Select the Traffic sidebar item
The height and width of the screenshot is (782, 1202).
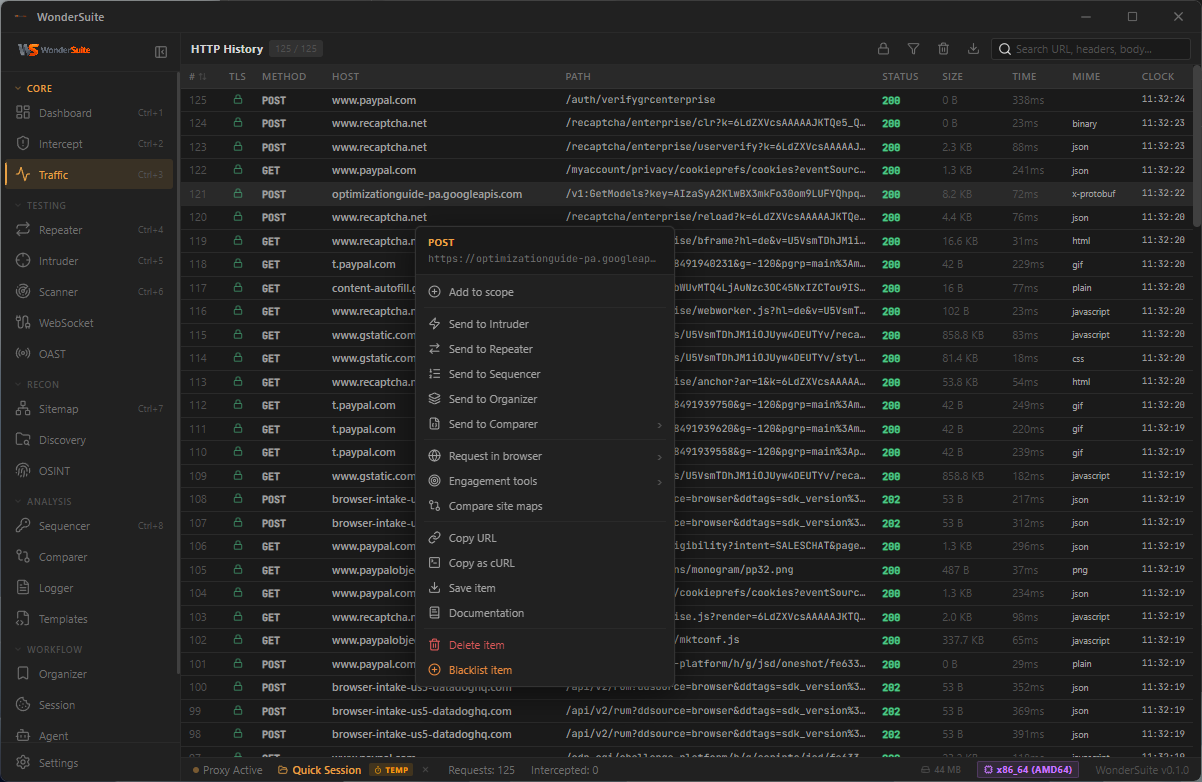[x=88, y=175]
